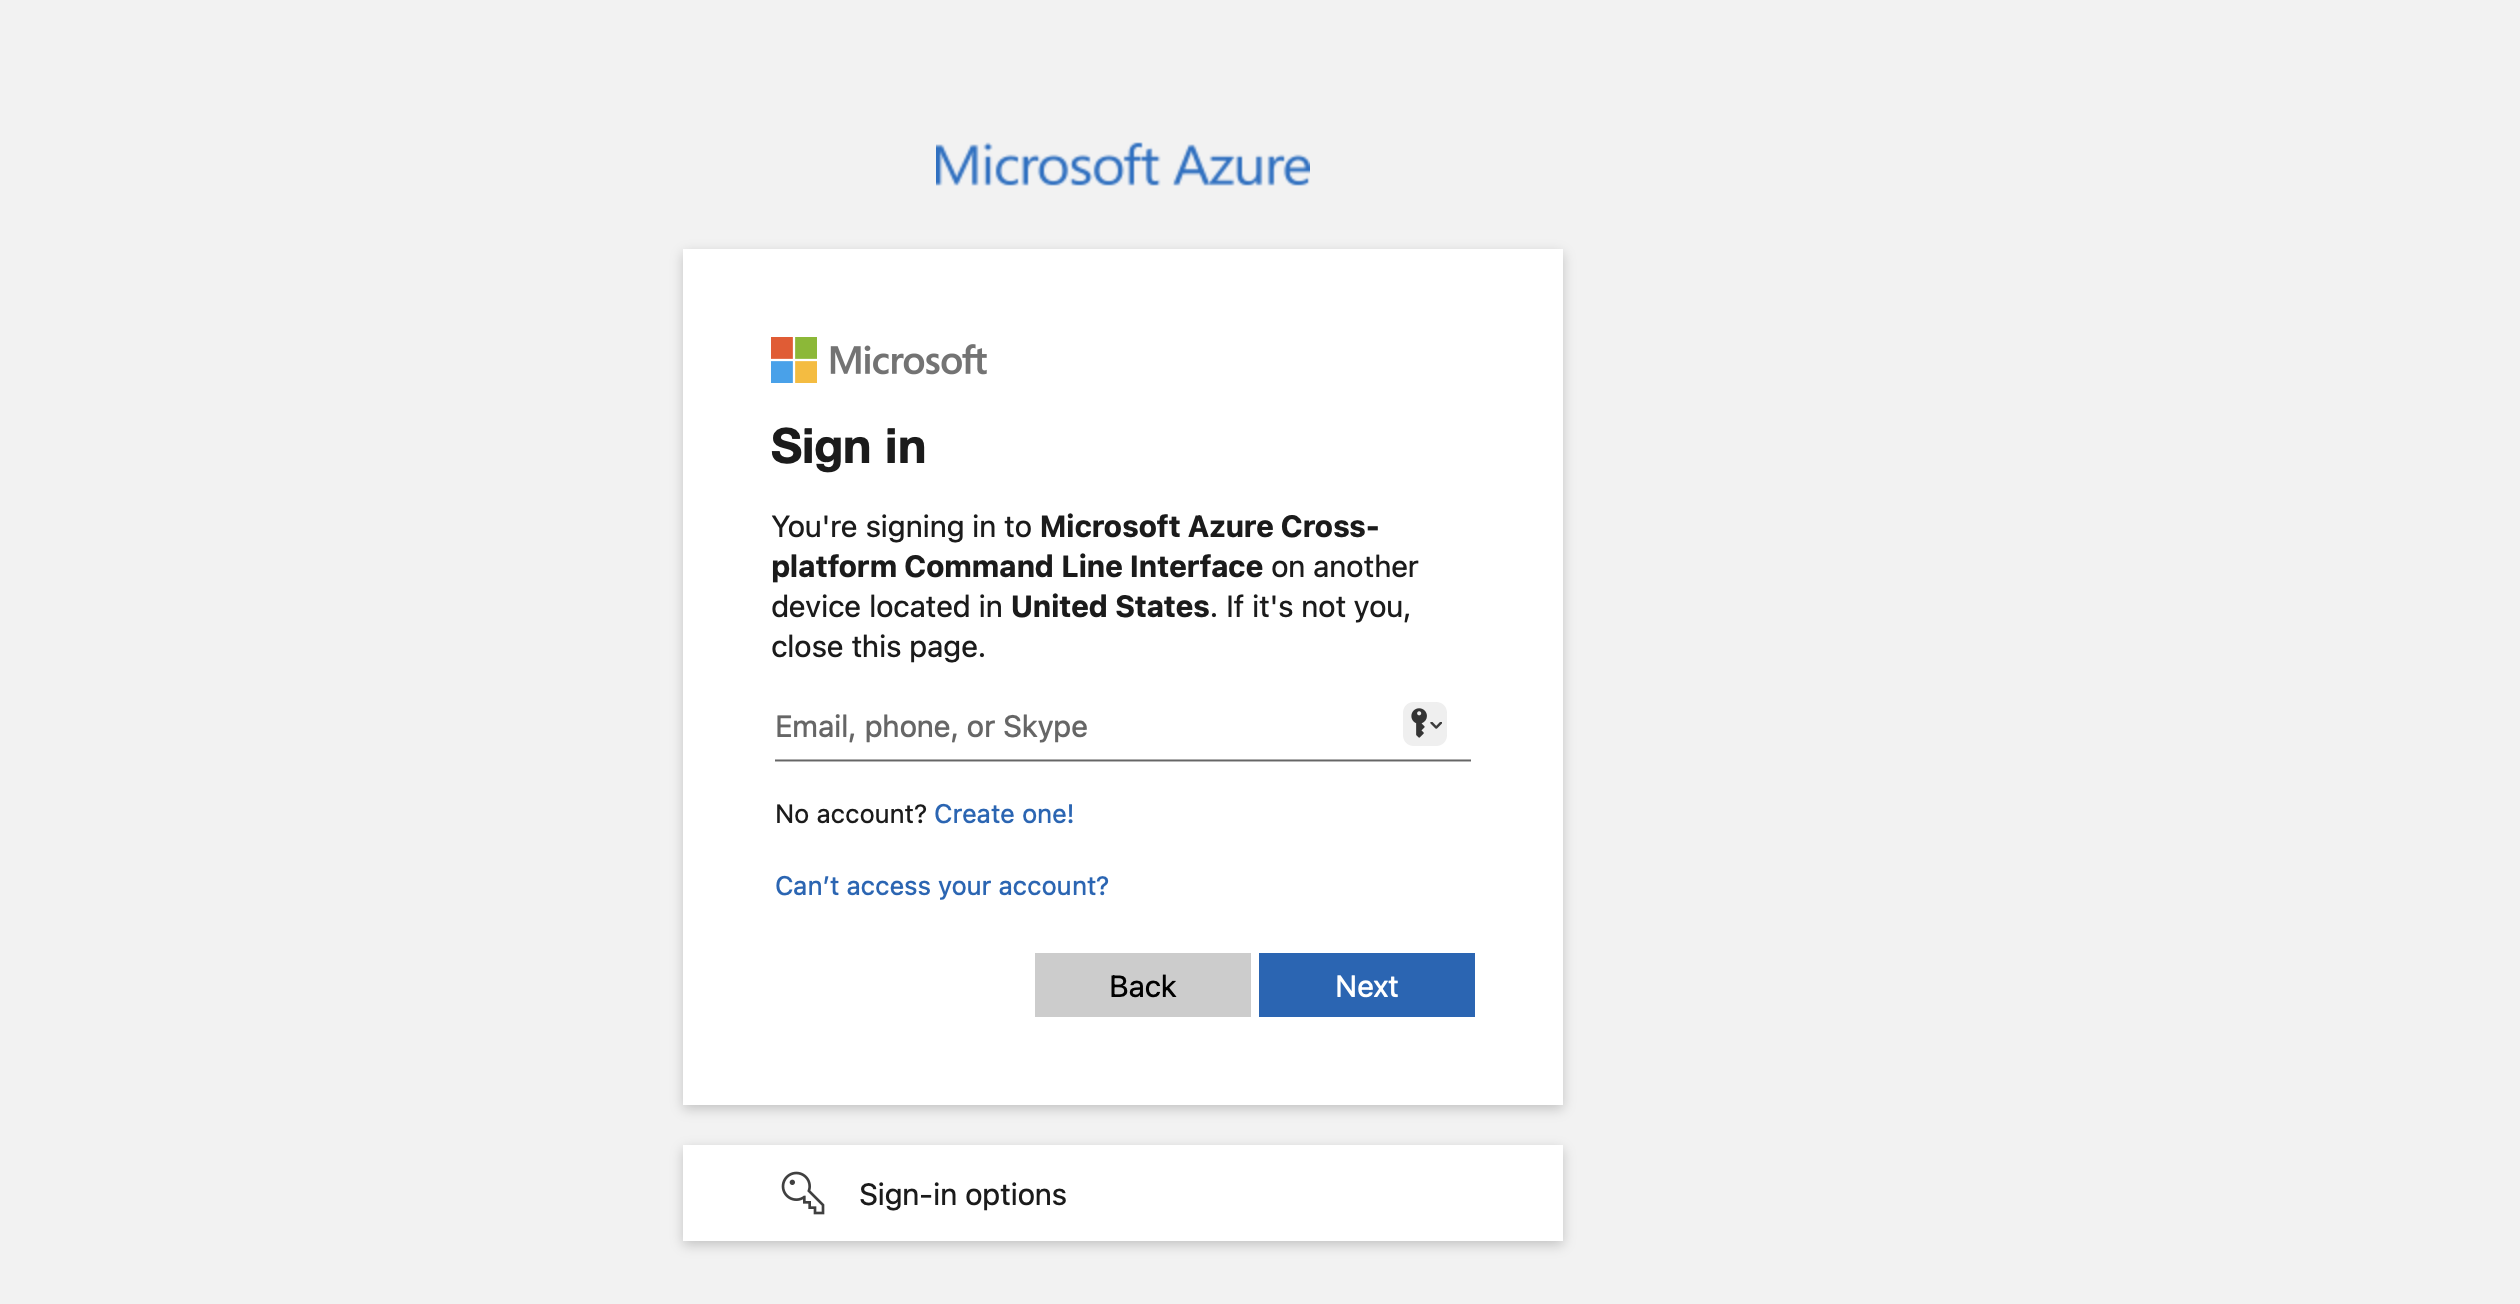Click the "You're signing in to" text
Image resolution: width=2520 pixels, height=1304 pixels.
coord(901,527)
